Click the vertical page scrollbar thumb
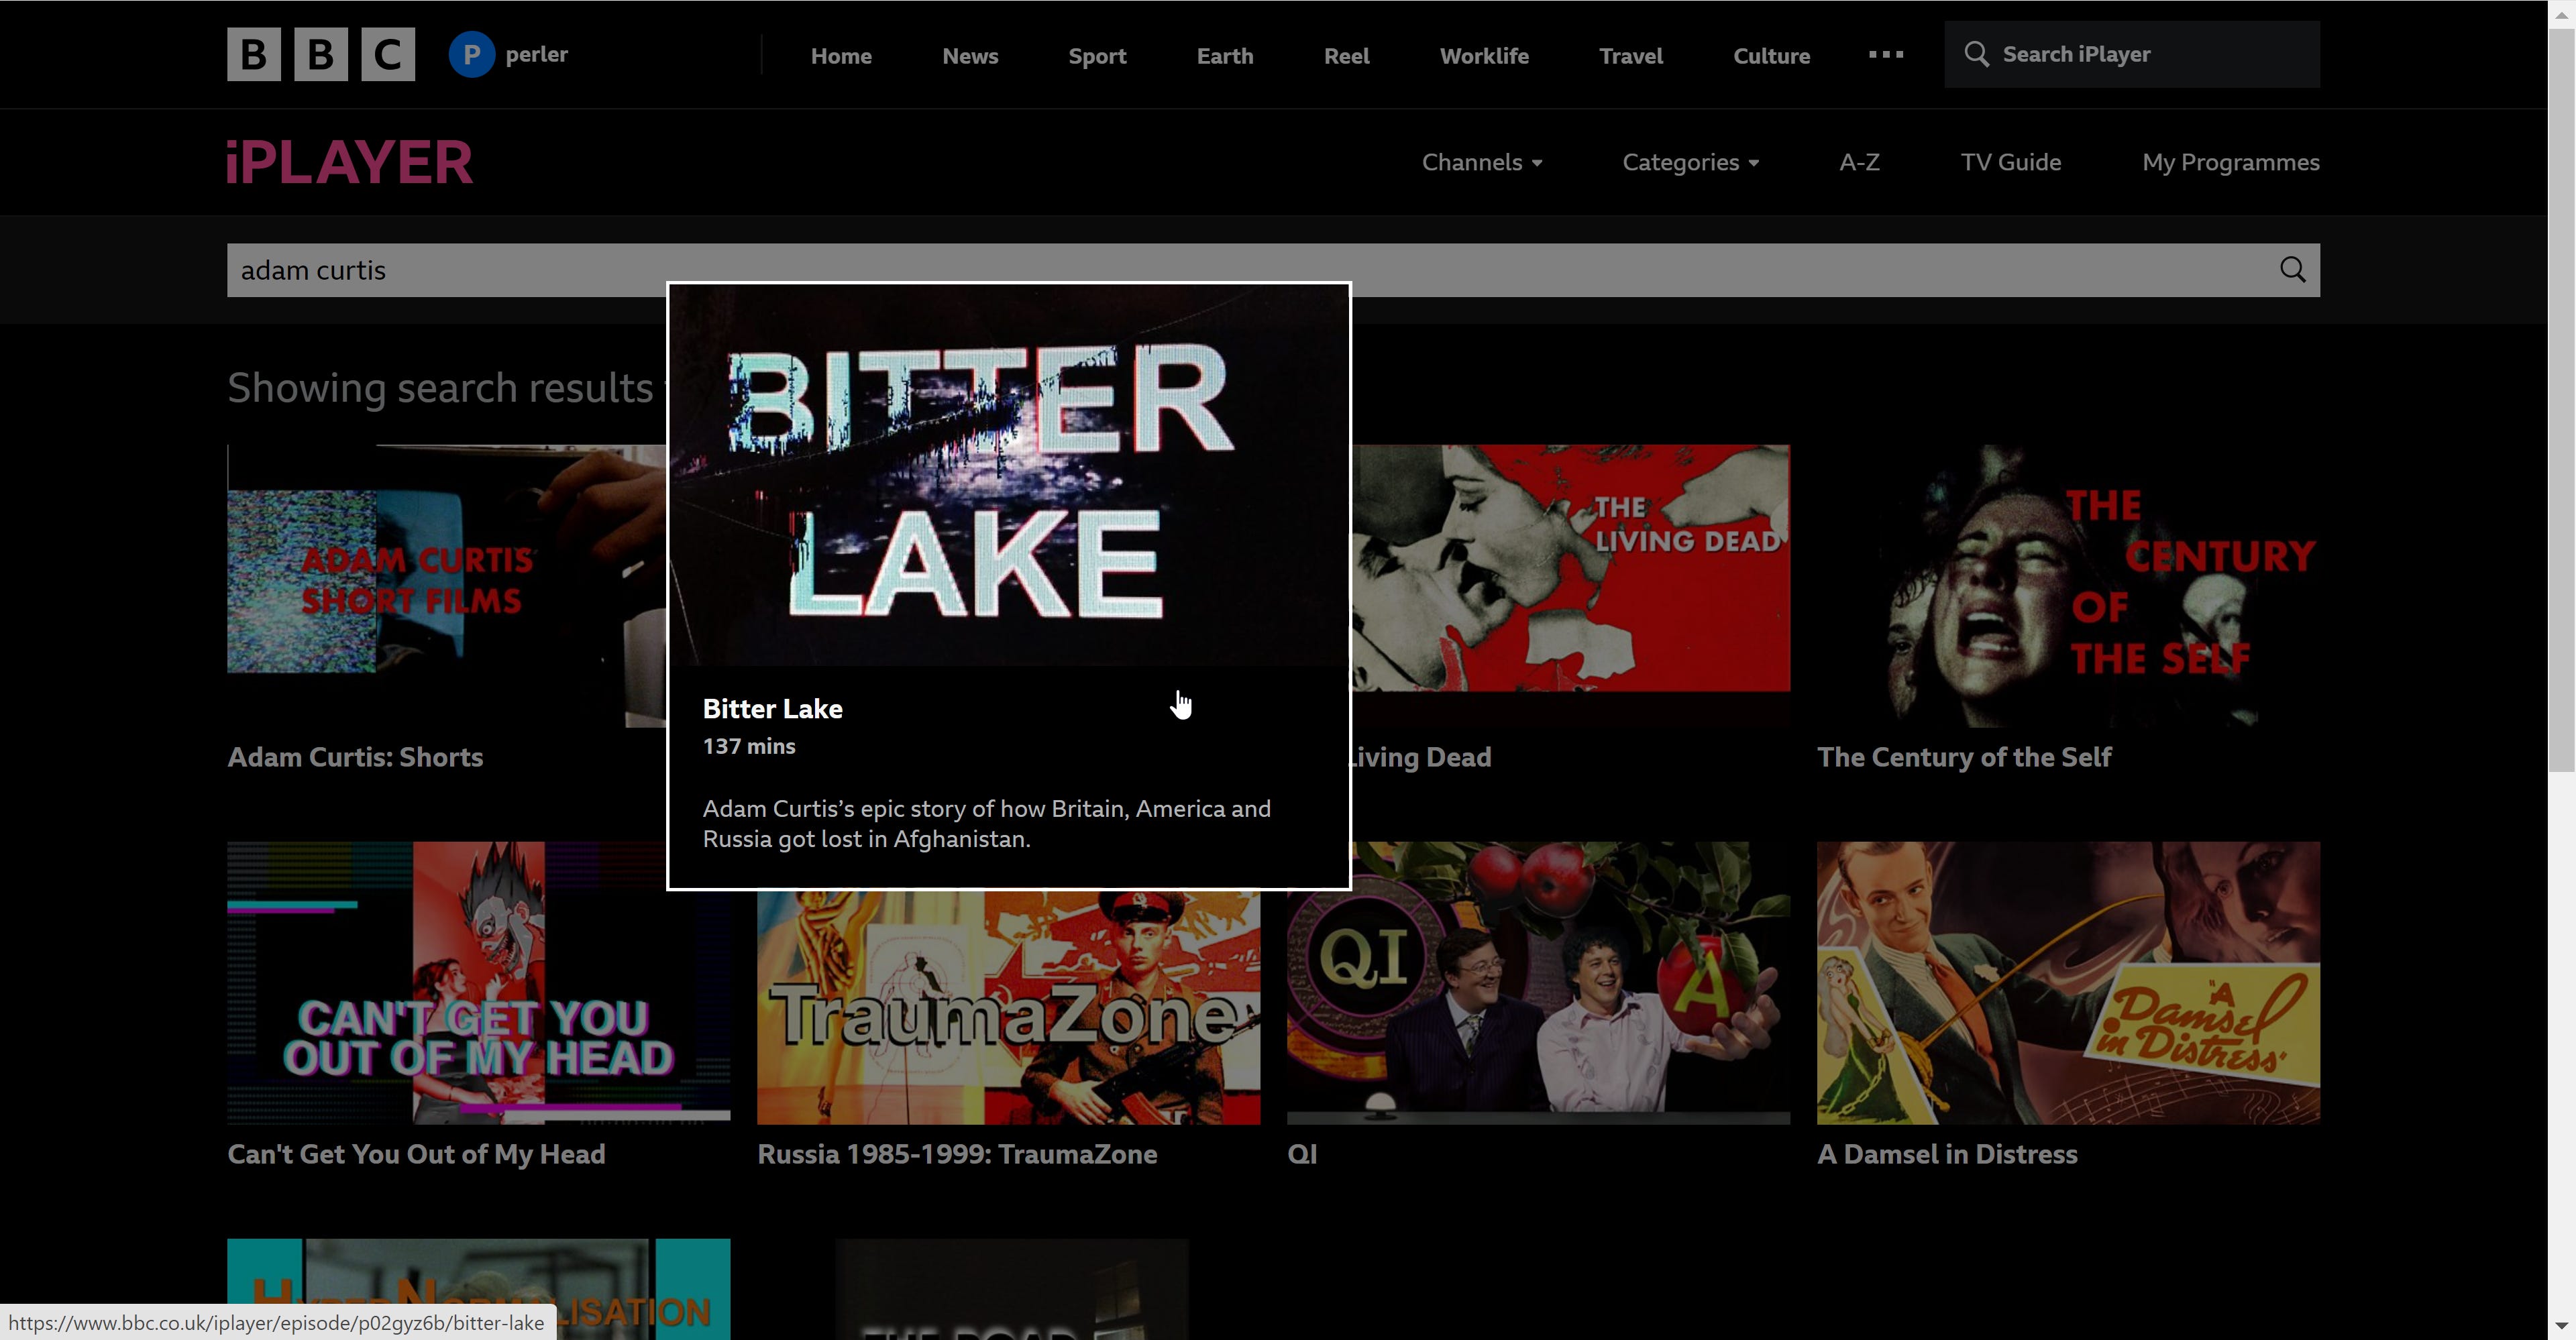This screenshot has width=2576, height=1340. [2561, 400]
